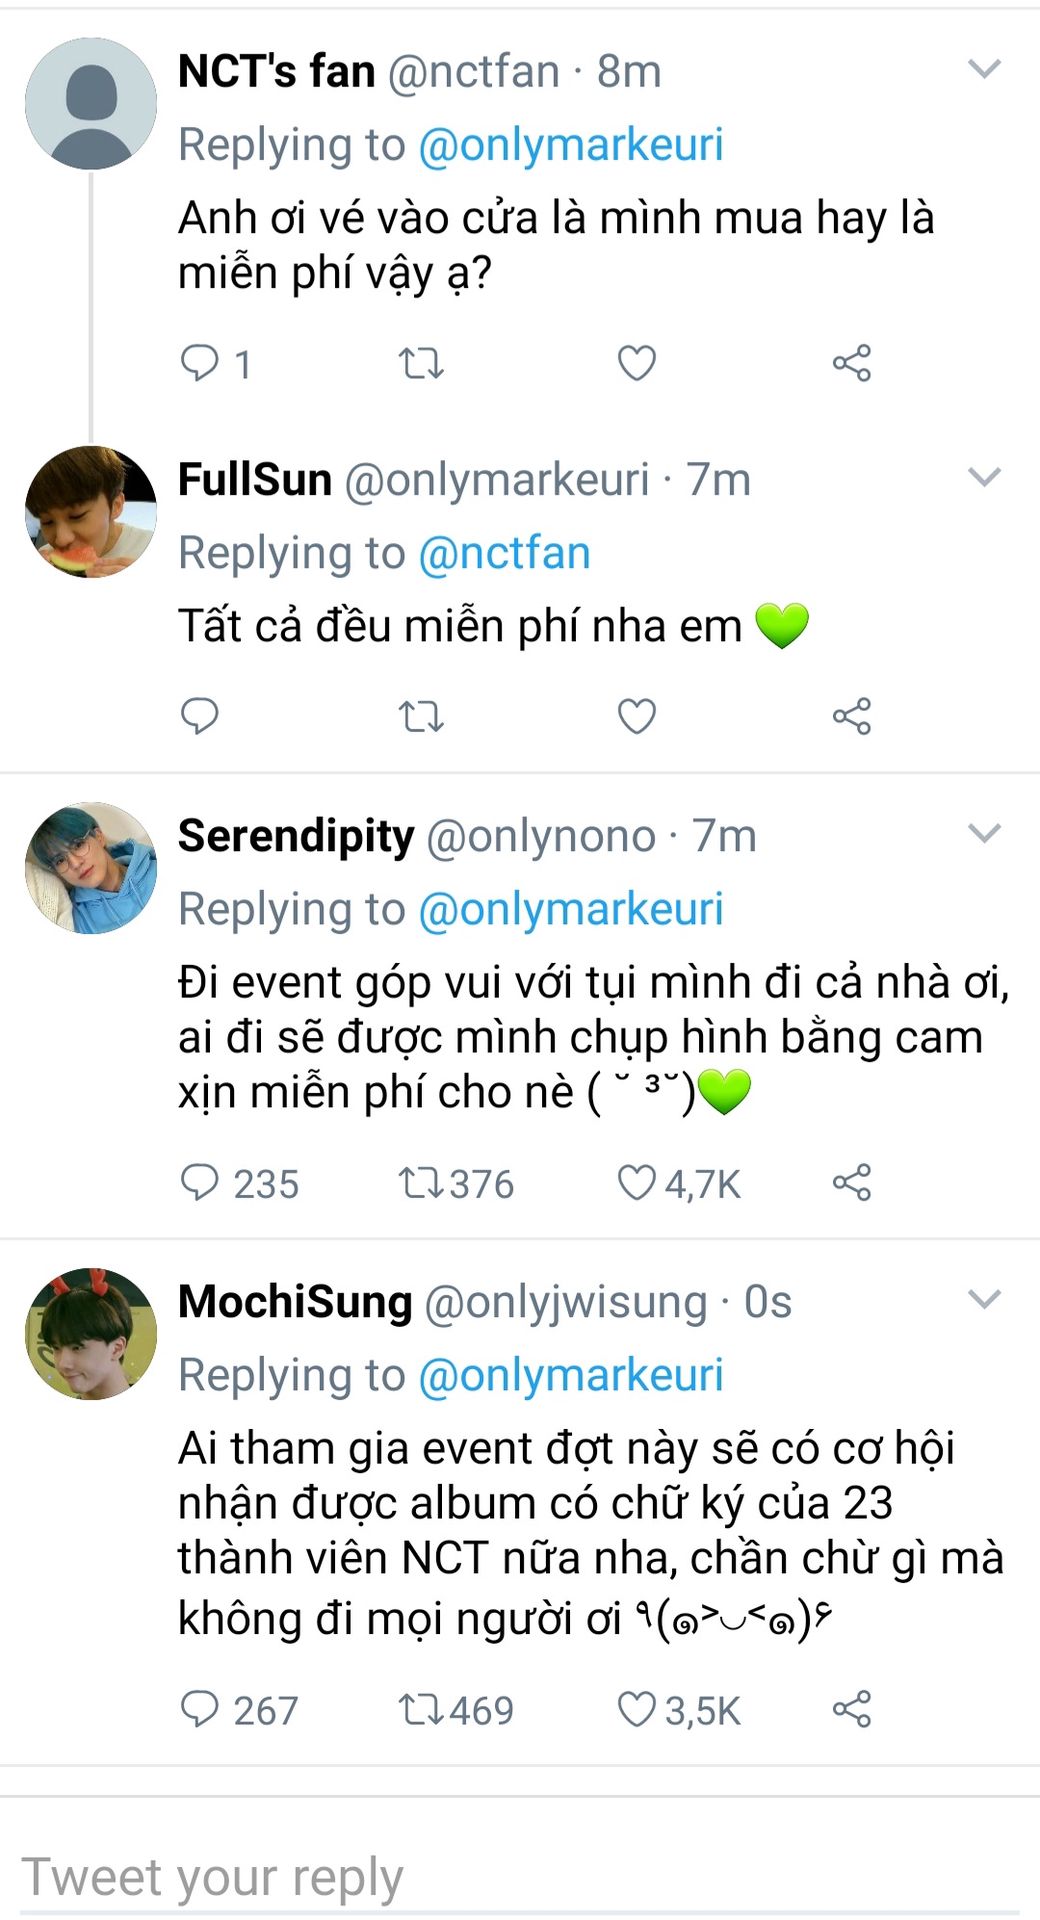This screenshot has width=1040, height=1920.
Task: Share the NCT's fan tweet
Action: pyautogui.click(x=852, y=363)
